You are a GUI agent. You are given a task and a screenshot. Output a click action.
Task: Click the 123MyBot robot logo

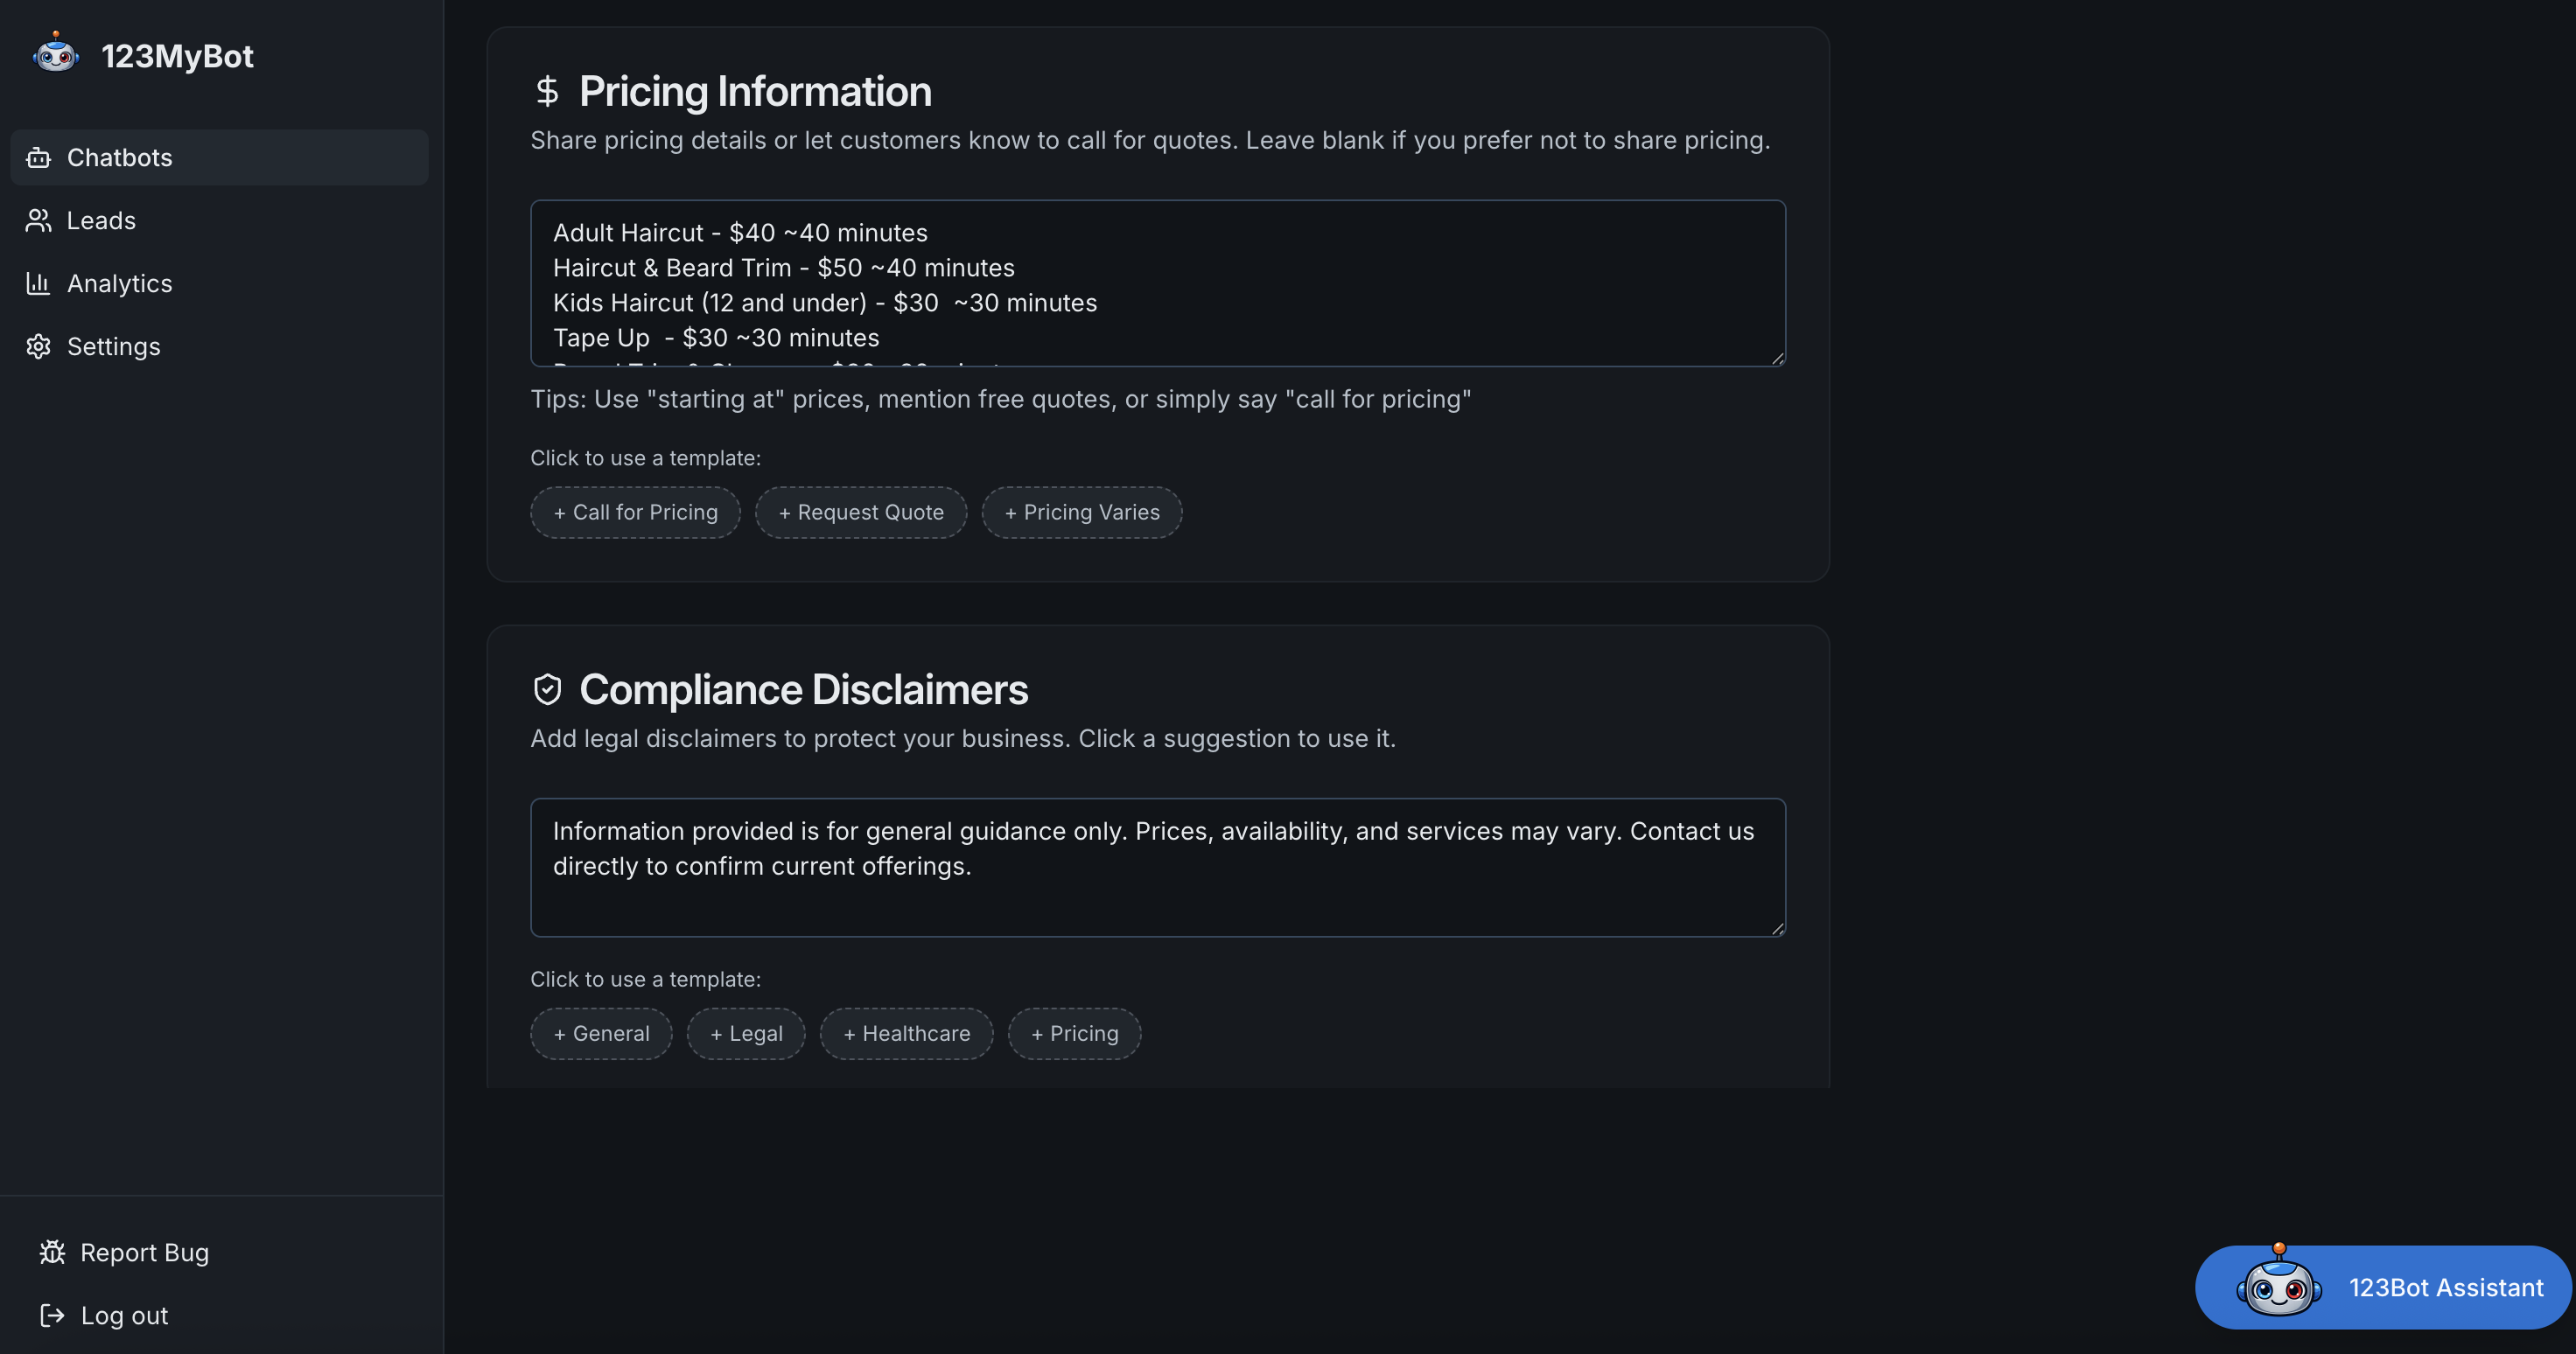click(56, 54)
